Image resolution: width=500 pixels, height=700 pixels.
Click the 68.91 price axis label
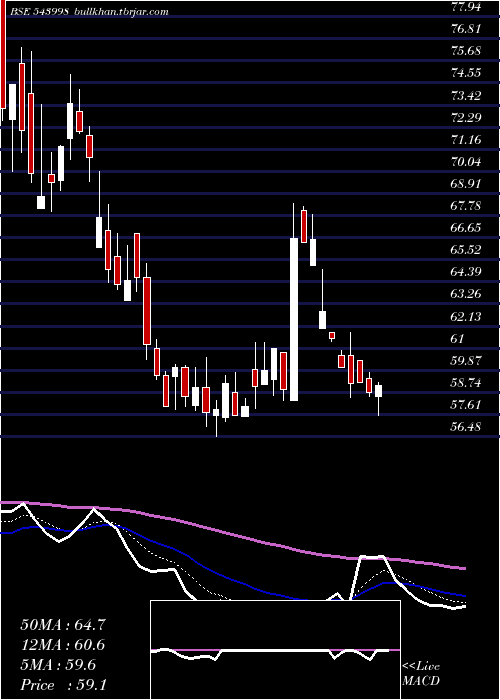point(467,183)
